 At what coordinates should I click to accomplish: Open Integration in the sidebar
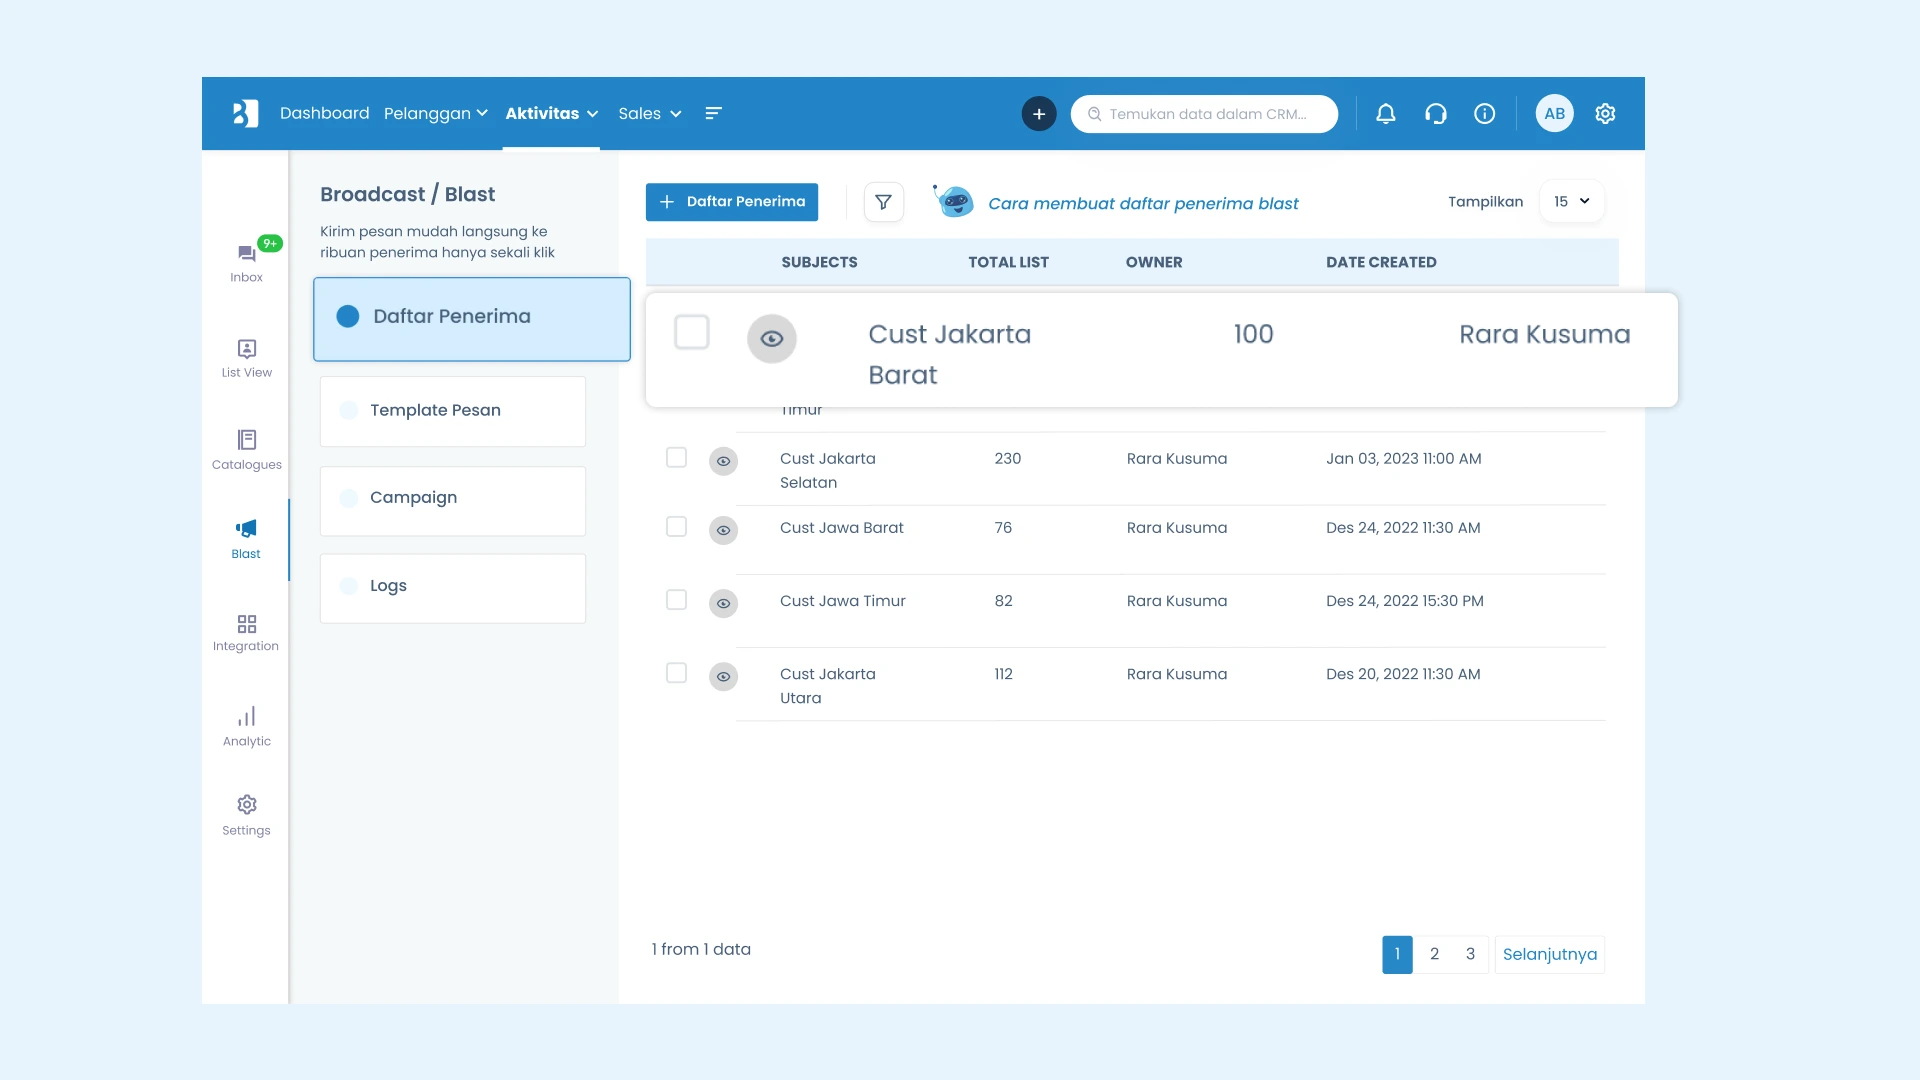(246, 633)
